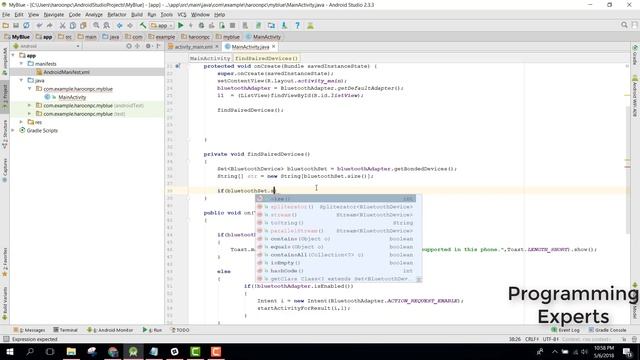The height and width of the screenshot is (360, 640).
Task: Open the TODO tool window
Action: tap(180, 330)
